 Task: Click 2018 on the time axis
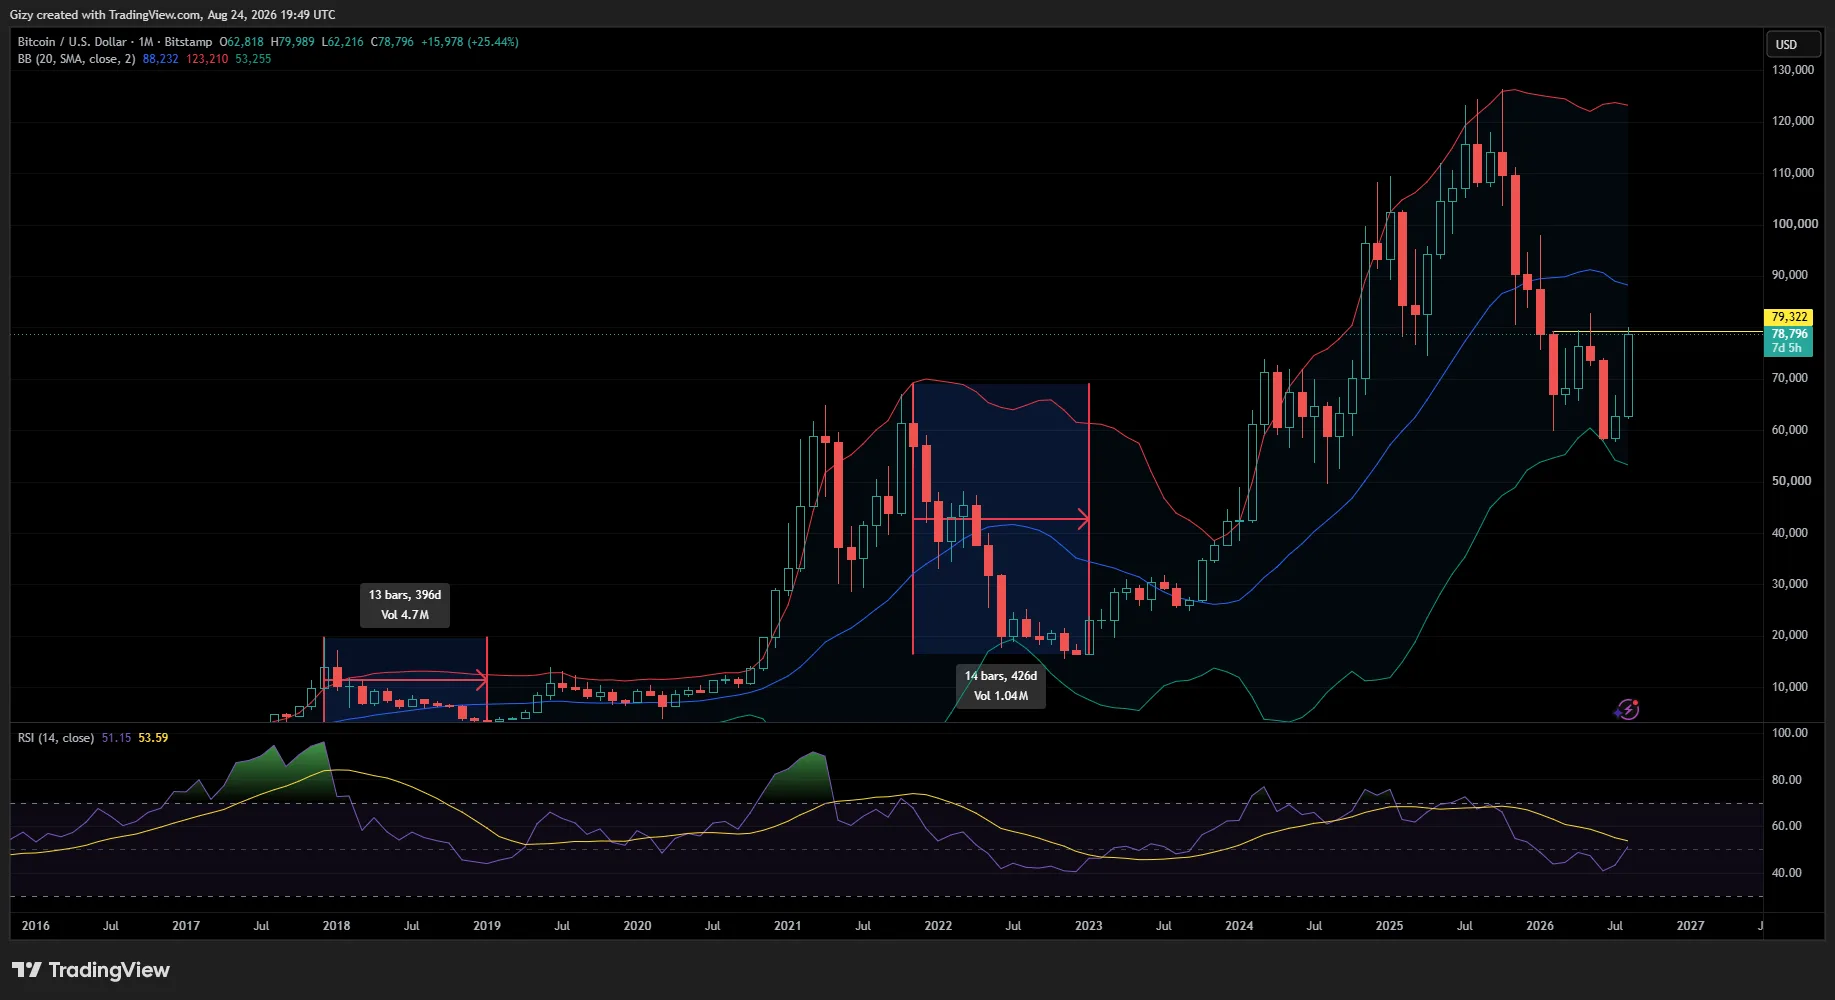click(337, 926)
